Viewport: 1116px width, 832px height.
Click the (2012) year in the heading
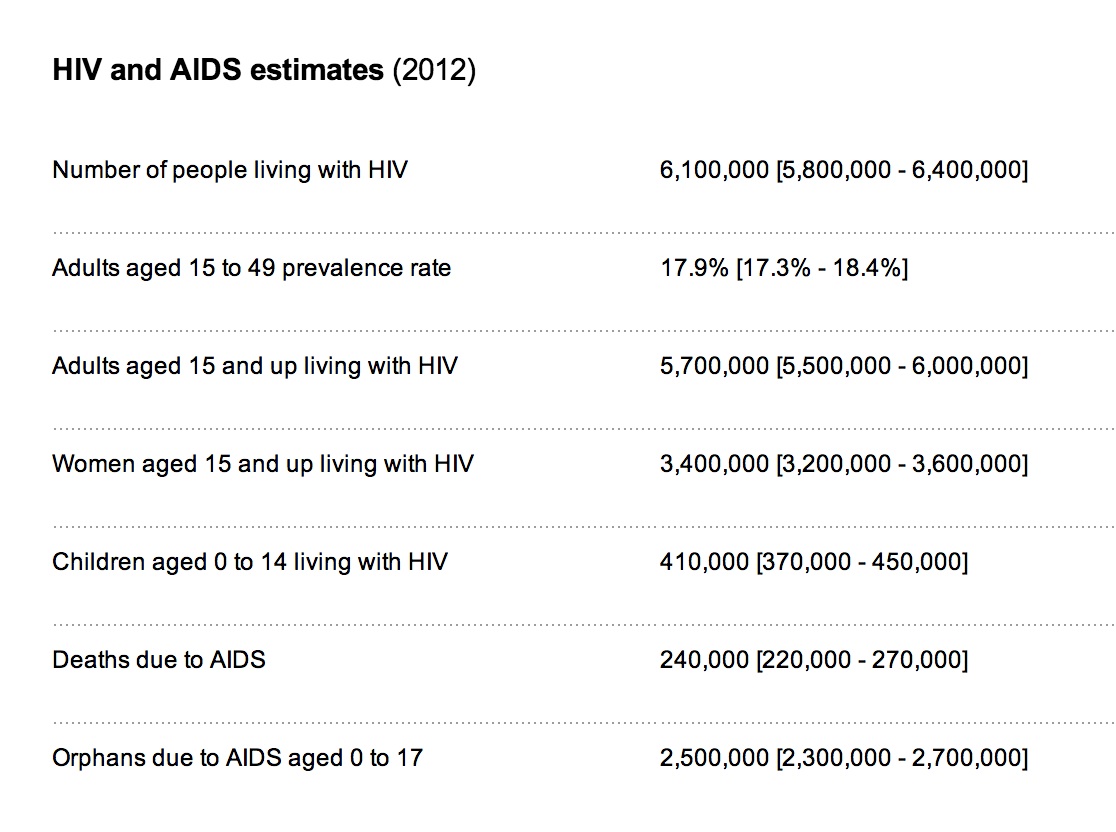434,70
